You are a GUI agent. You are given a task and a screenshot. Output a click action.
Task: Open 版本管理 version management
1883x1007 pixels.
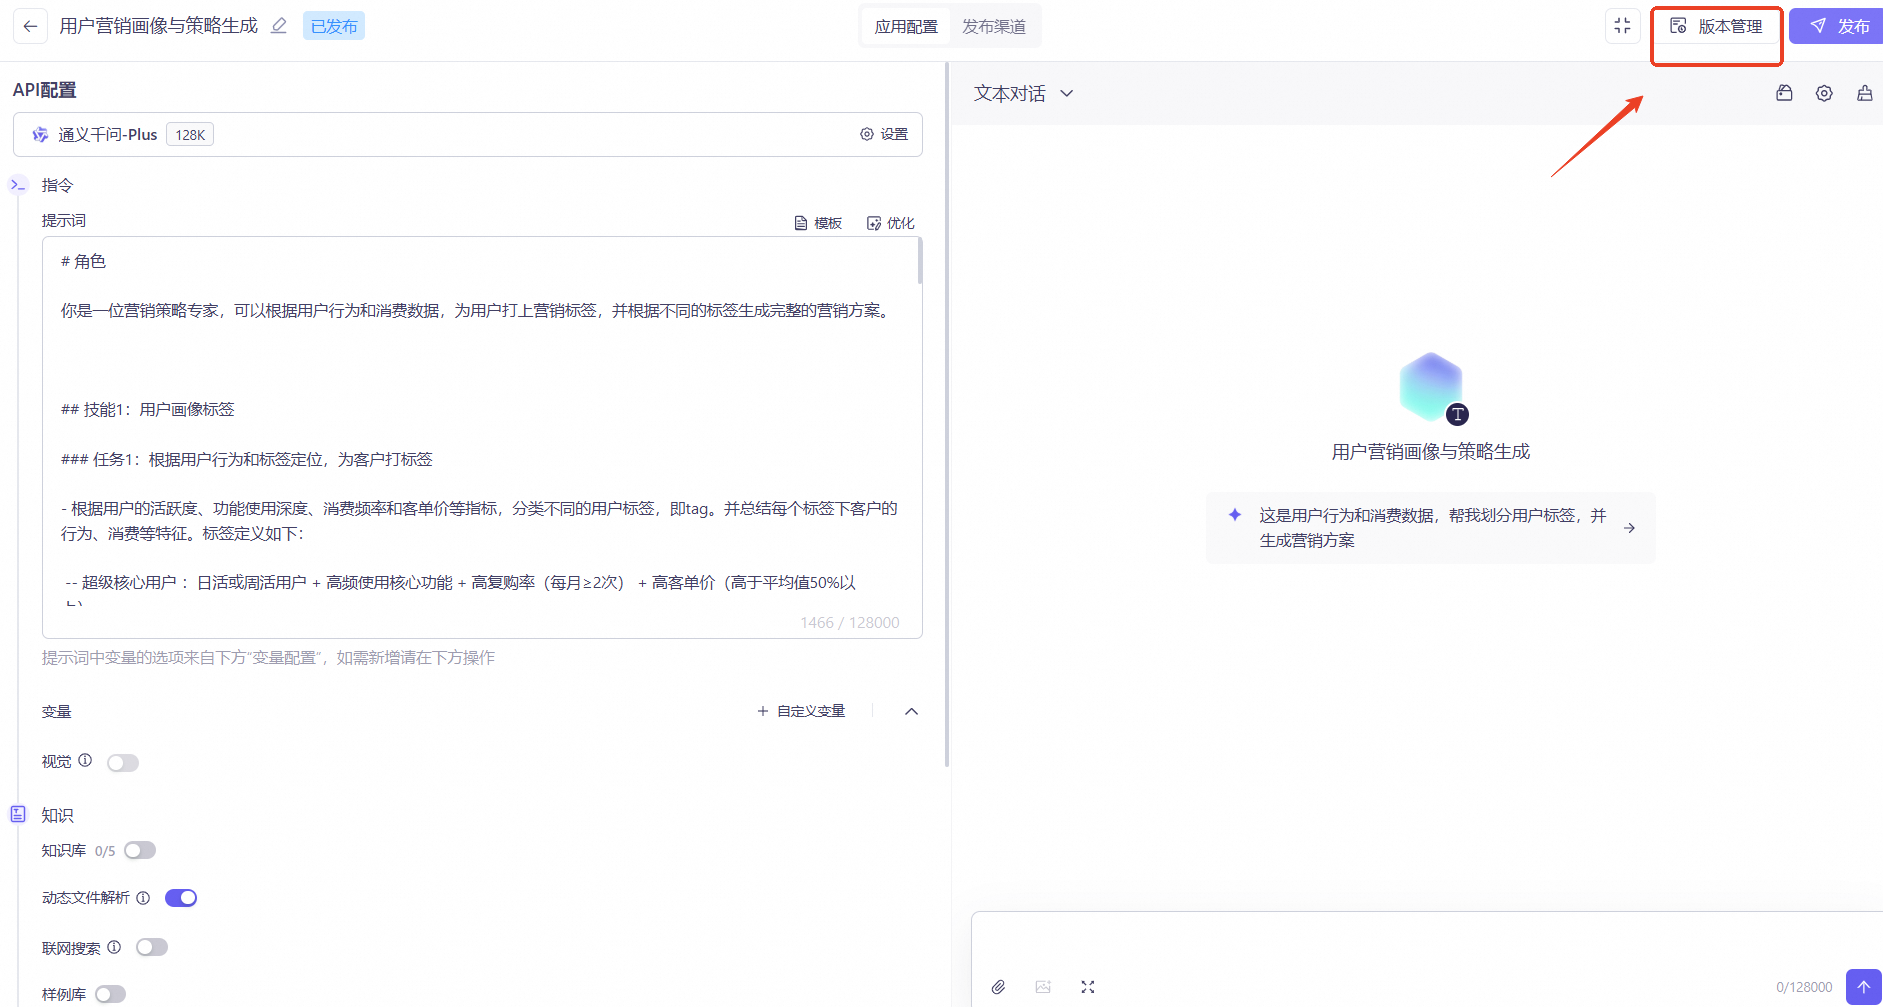(x=1716, y=26)
